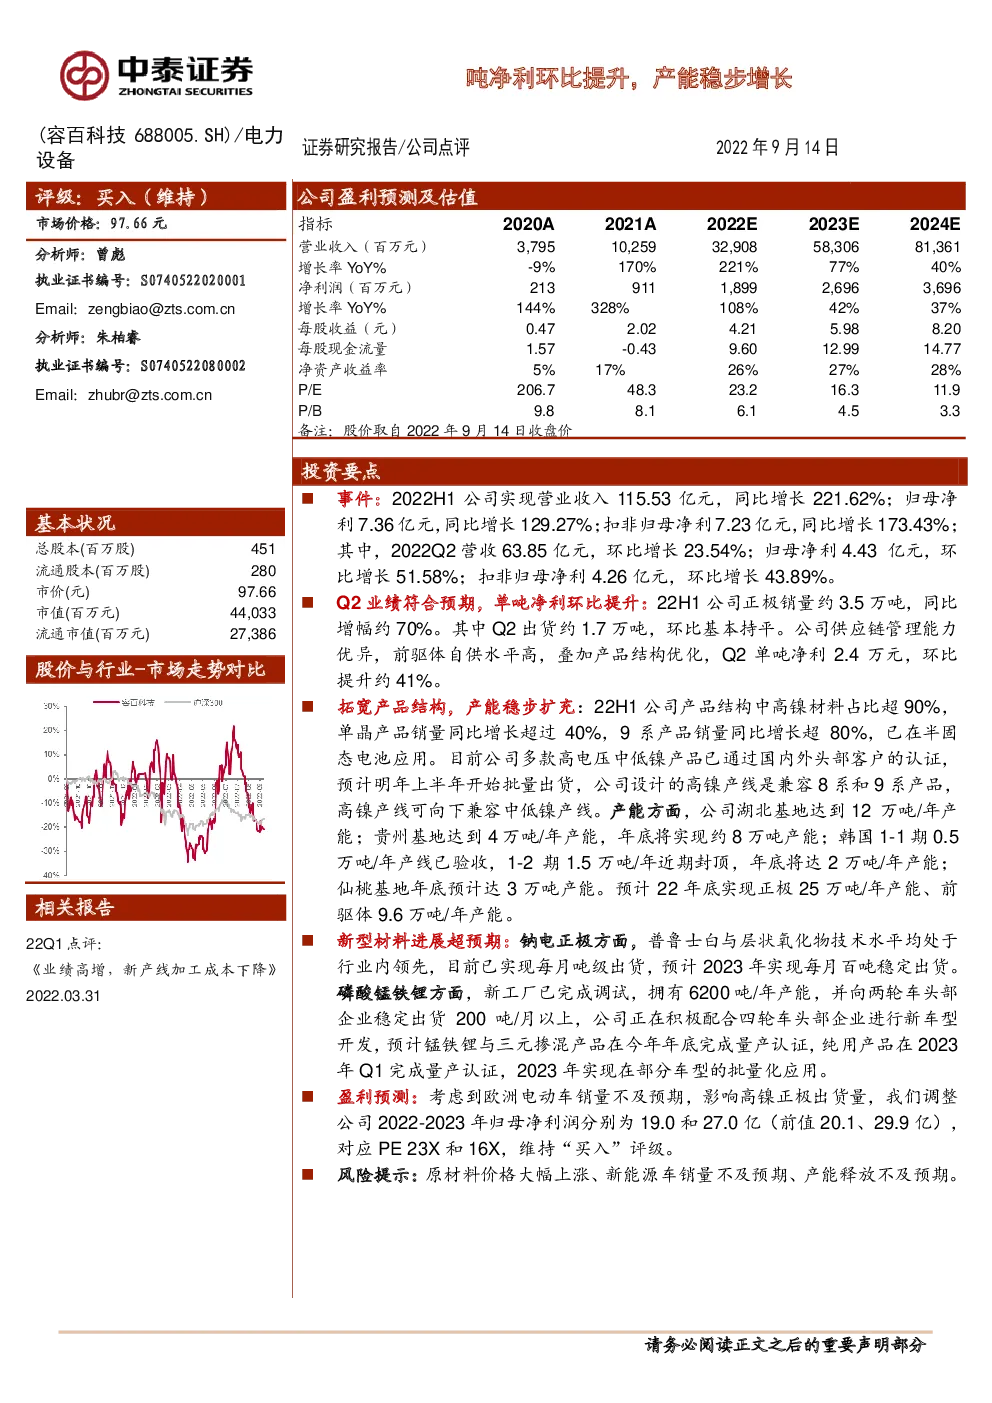Select the related report date 2022.03.31
This screenshot has width=992, height=1403.
[63, 996]
